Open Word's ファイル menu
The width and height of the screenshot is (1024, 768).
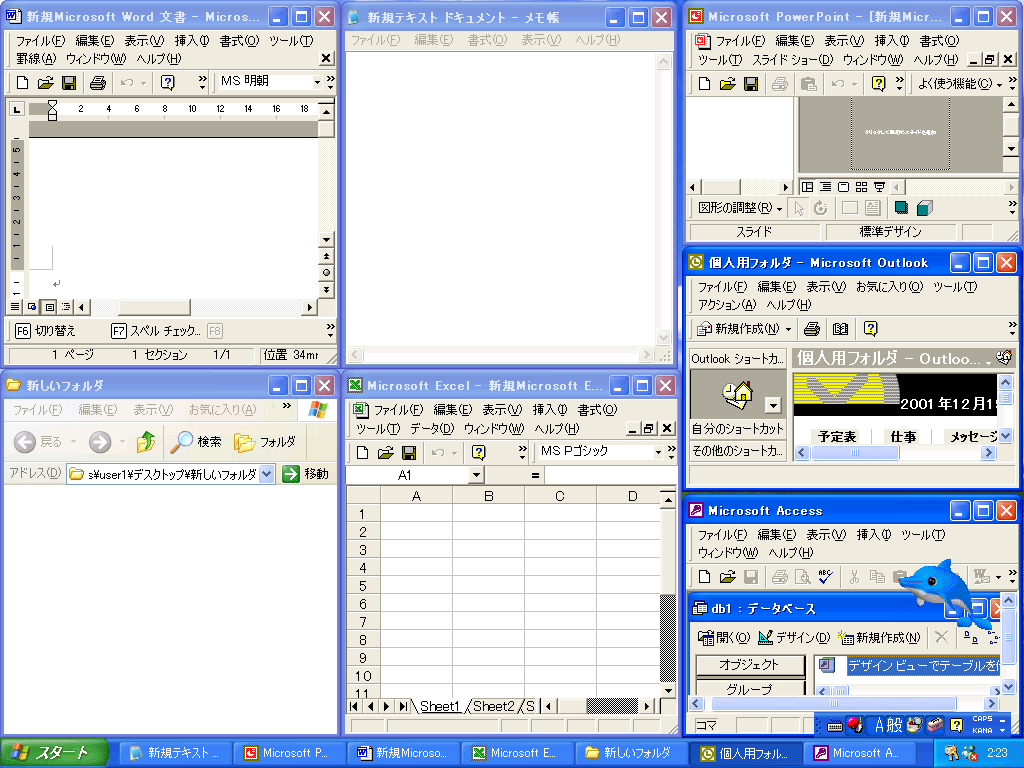[40, 41]
